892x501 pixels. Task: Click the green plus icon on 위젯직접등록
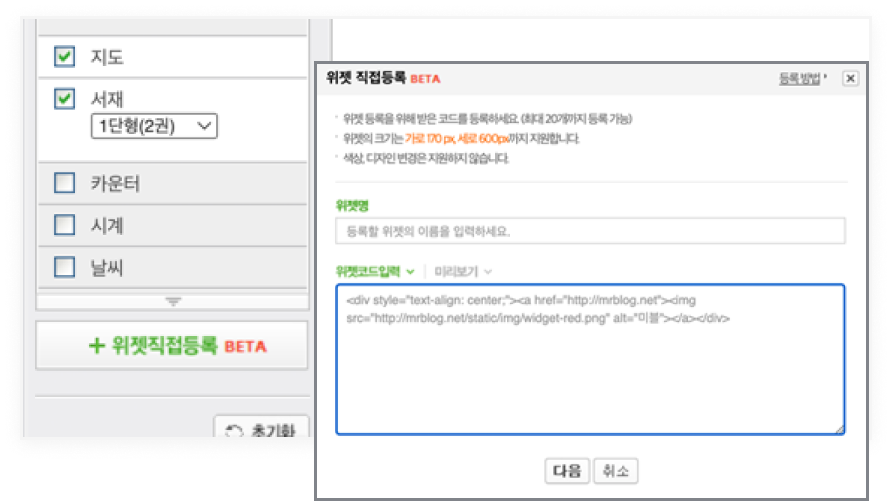point(97,345)
